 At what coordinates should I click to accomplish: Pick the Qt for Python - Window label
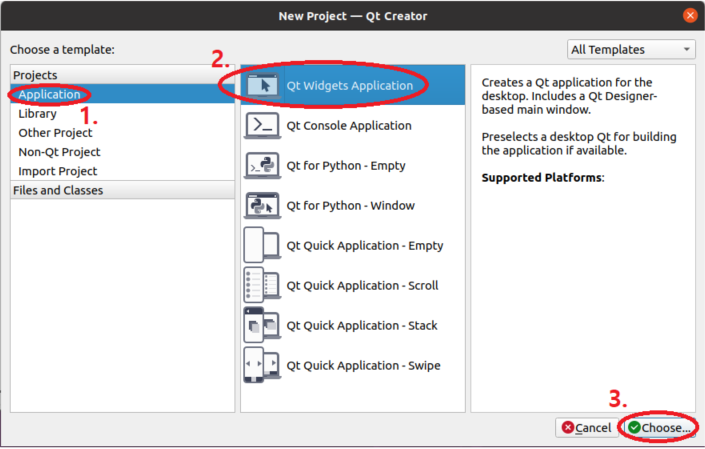tap(350, 205)
